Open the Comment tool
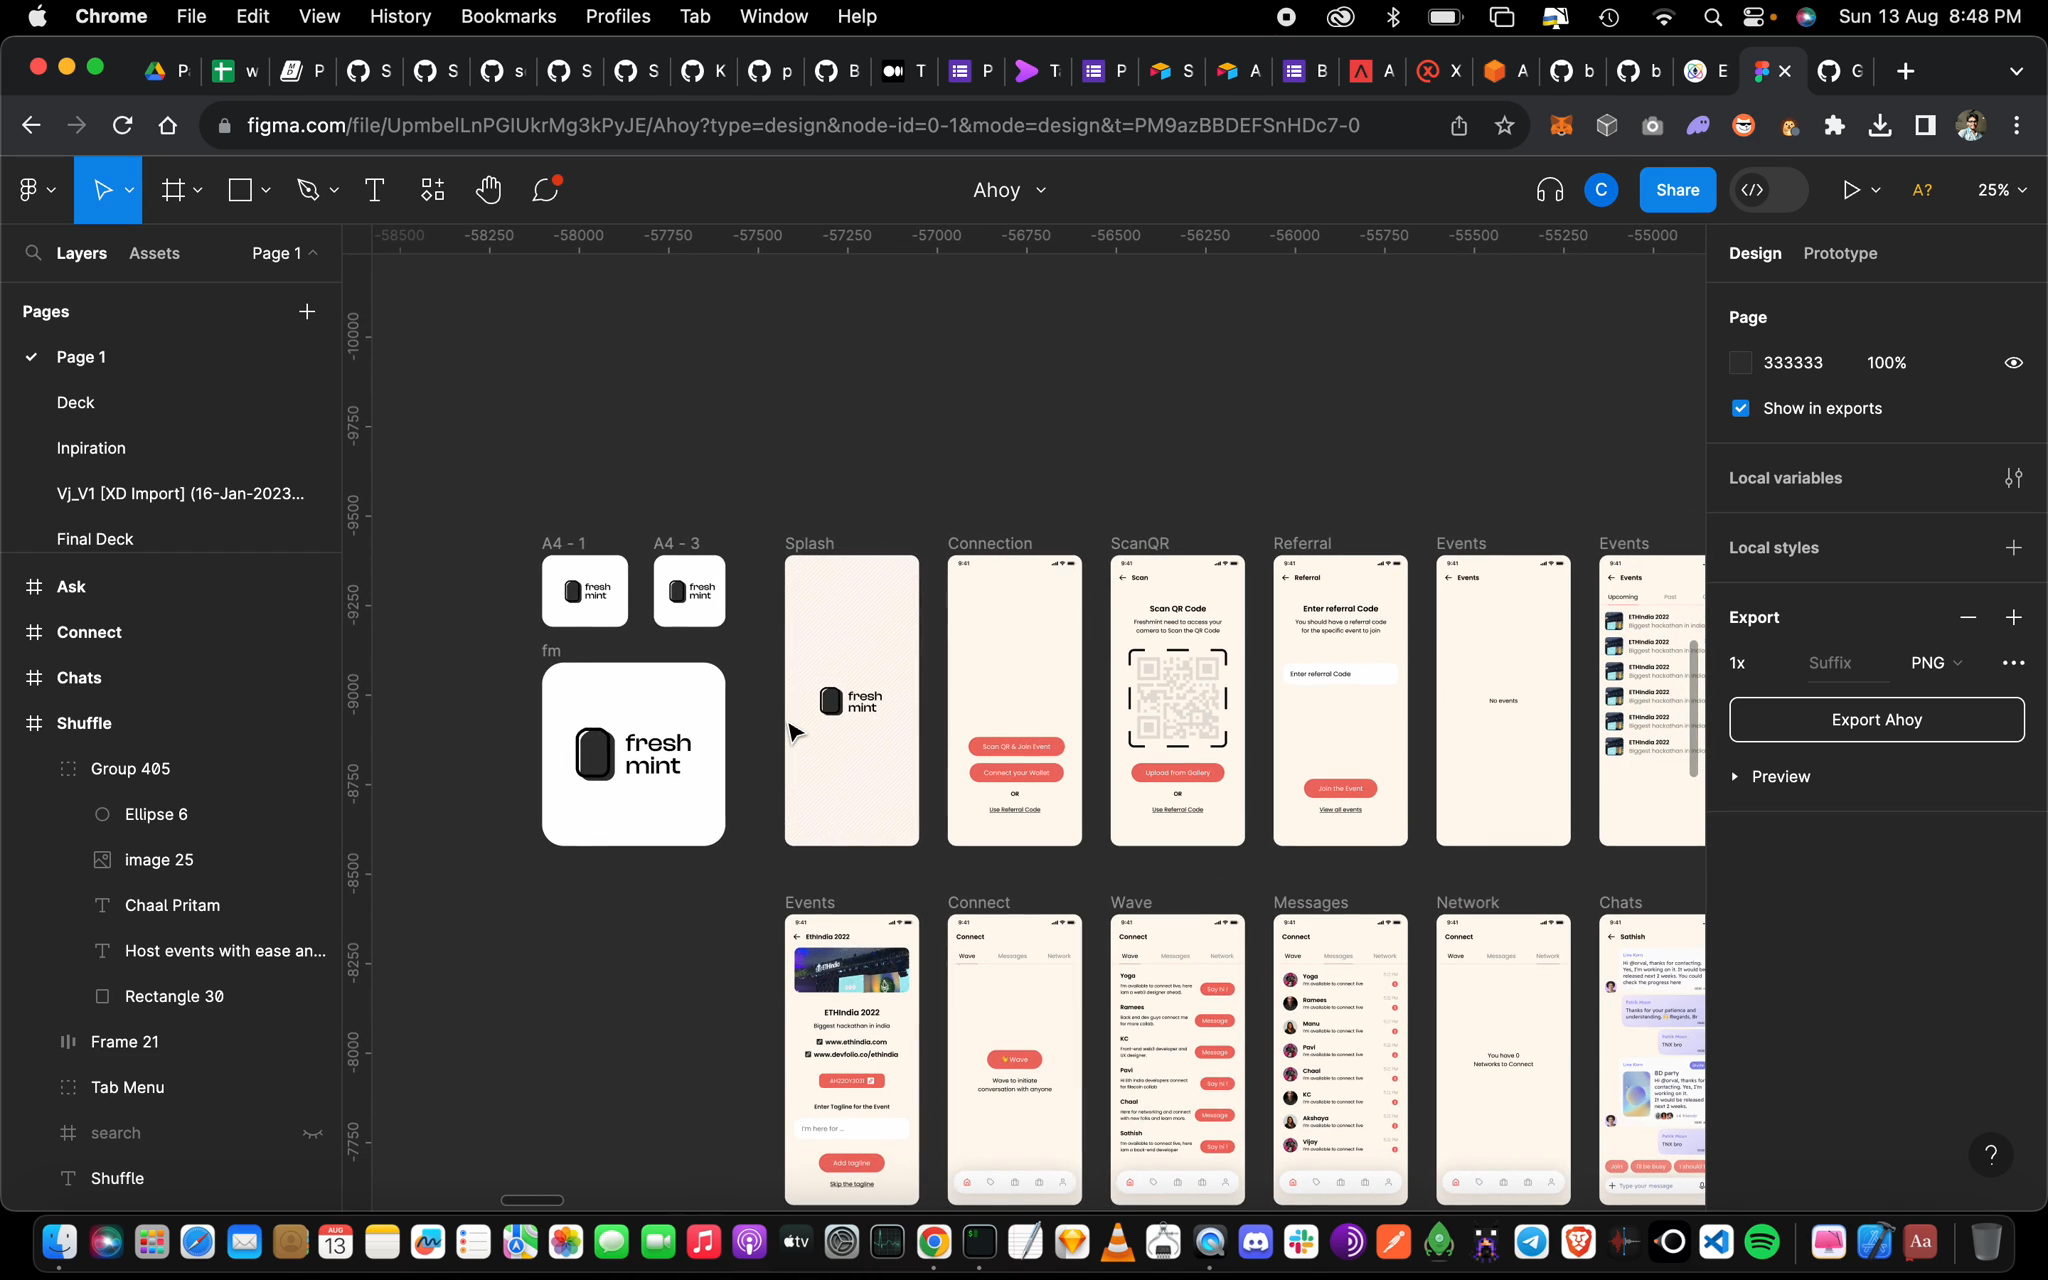This screenshot has height=1280, width=2048. (x=546, y=189)
